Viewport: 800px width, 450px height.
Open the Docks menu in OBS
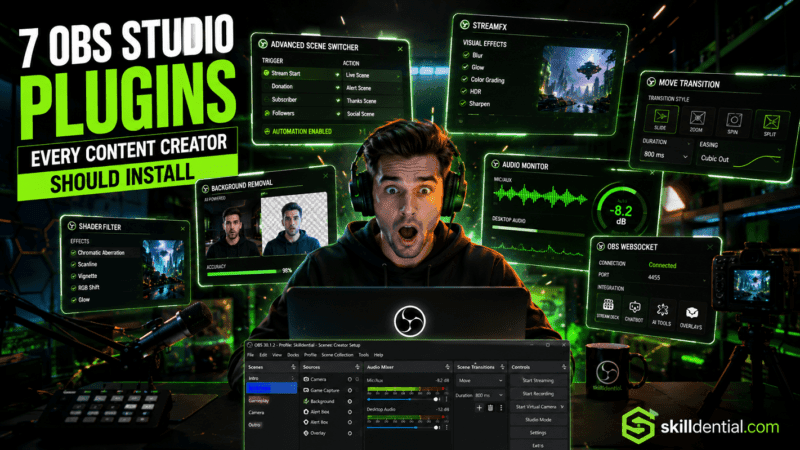click(x=293, y=355)
